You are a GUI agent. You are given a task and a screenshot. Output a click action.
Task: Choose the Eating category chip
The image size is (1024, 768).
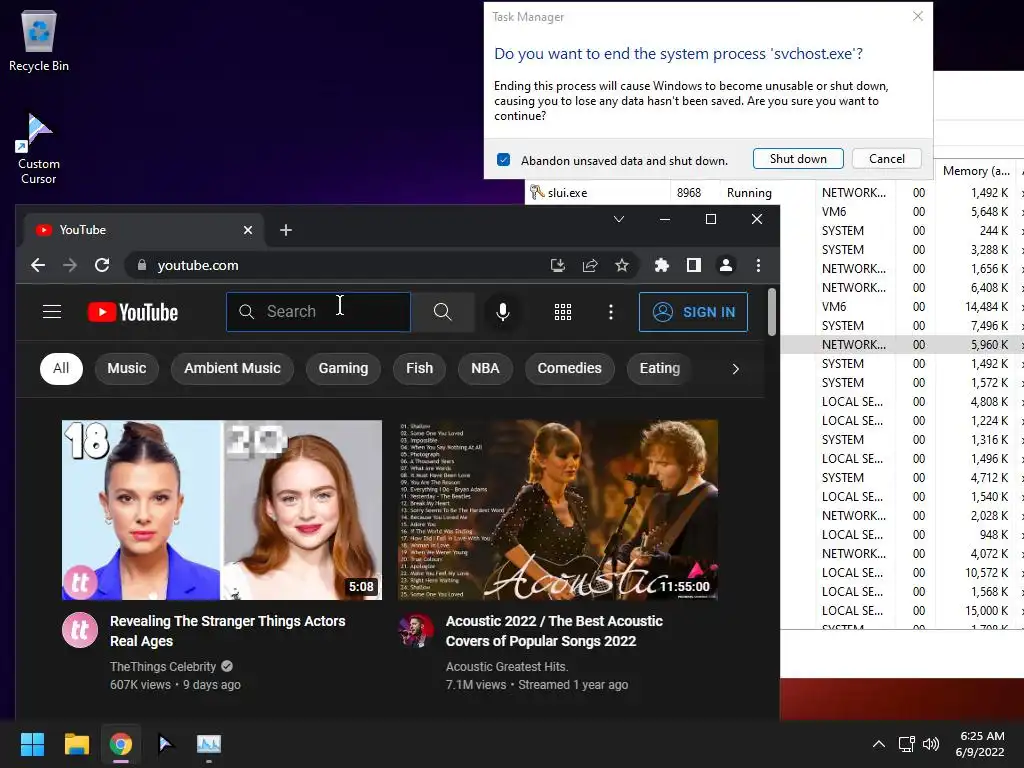click(660, 368)
